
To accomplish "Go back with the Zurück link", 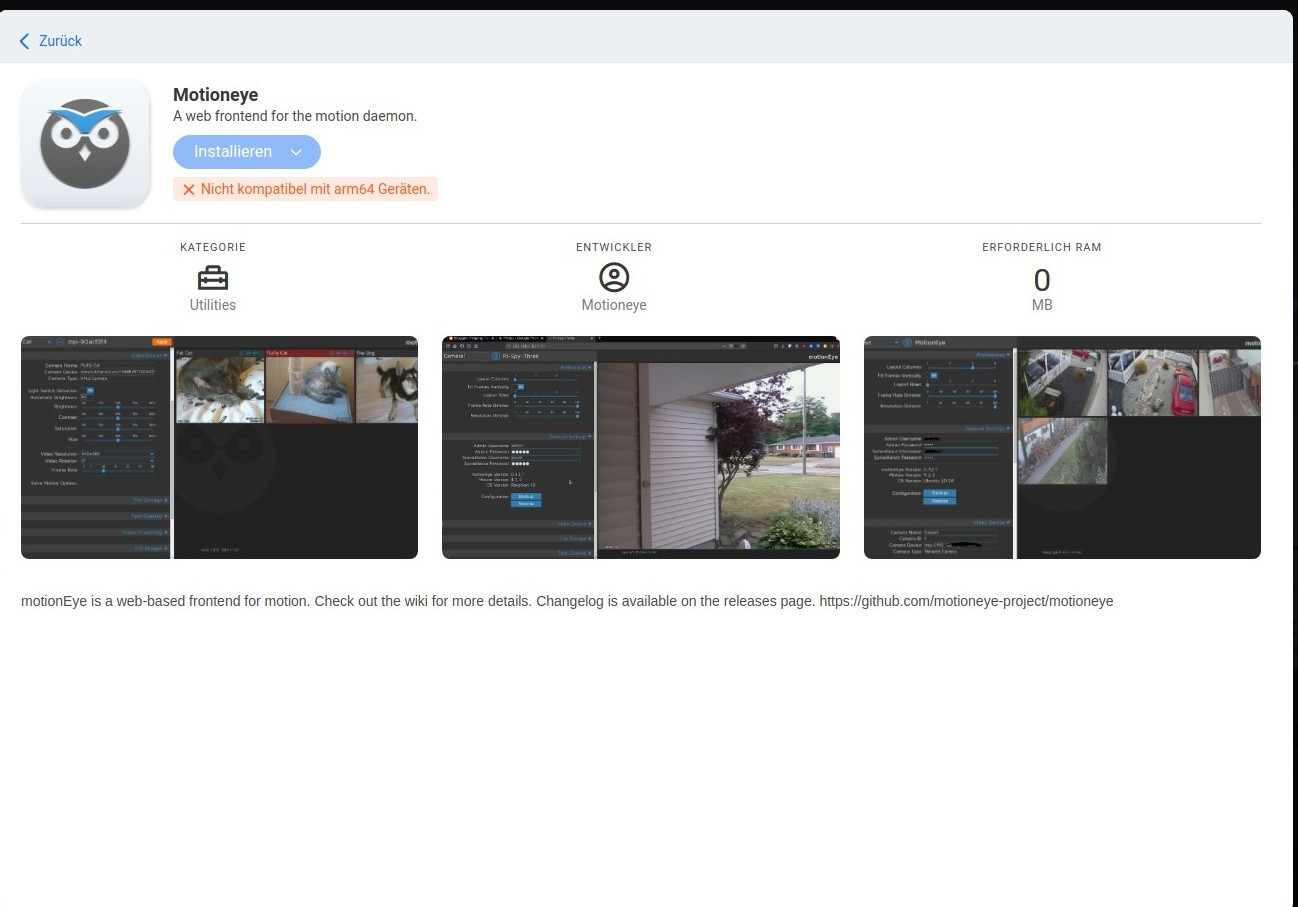I will 50,41.
